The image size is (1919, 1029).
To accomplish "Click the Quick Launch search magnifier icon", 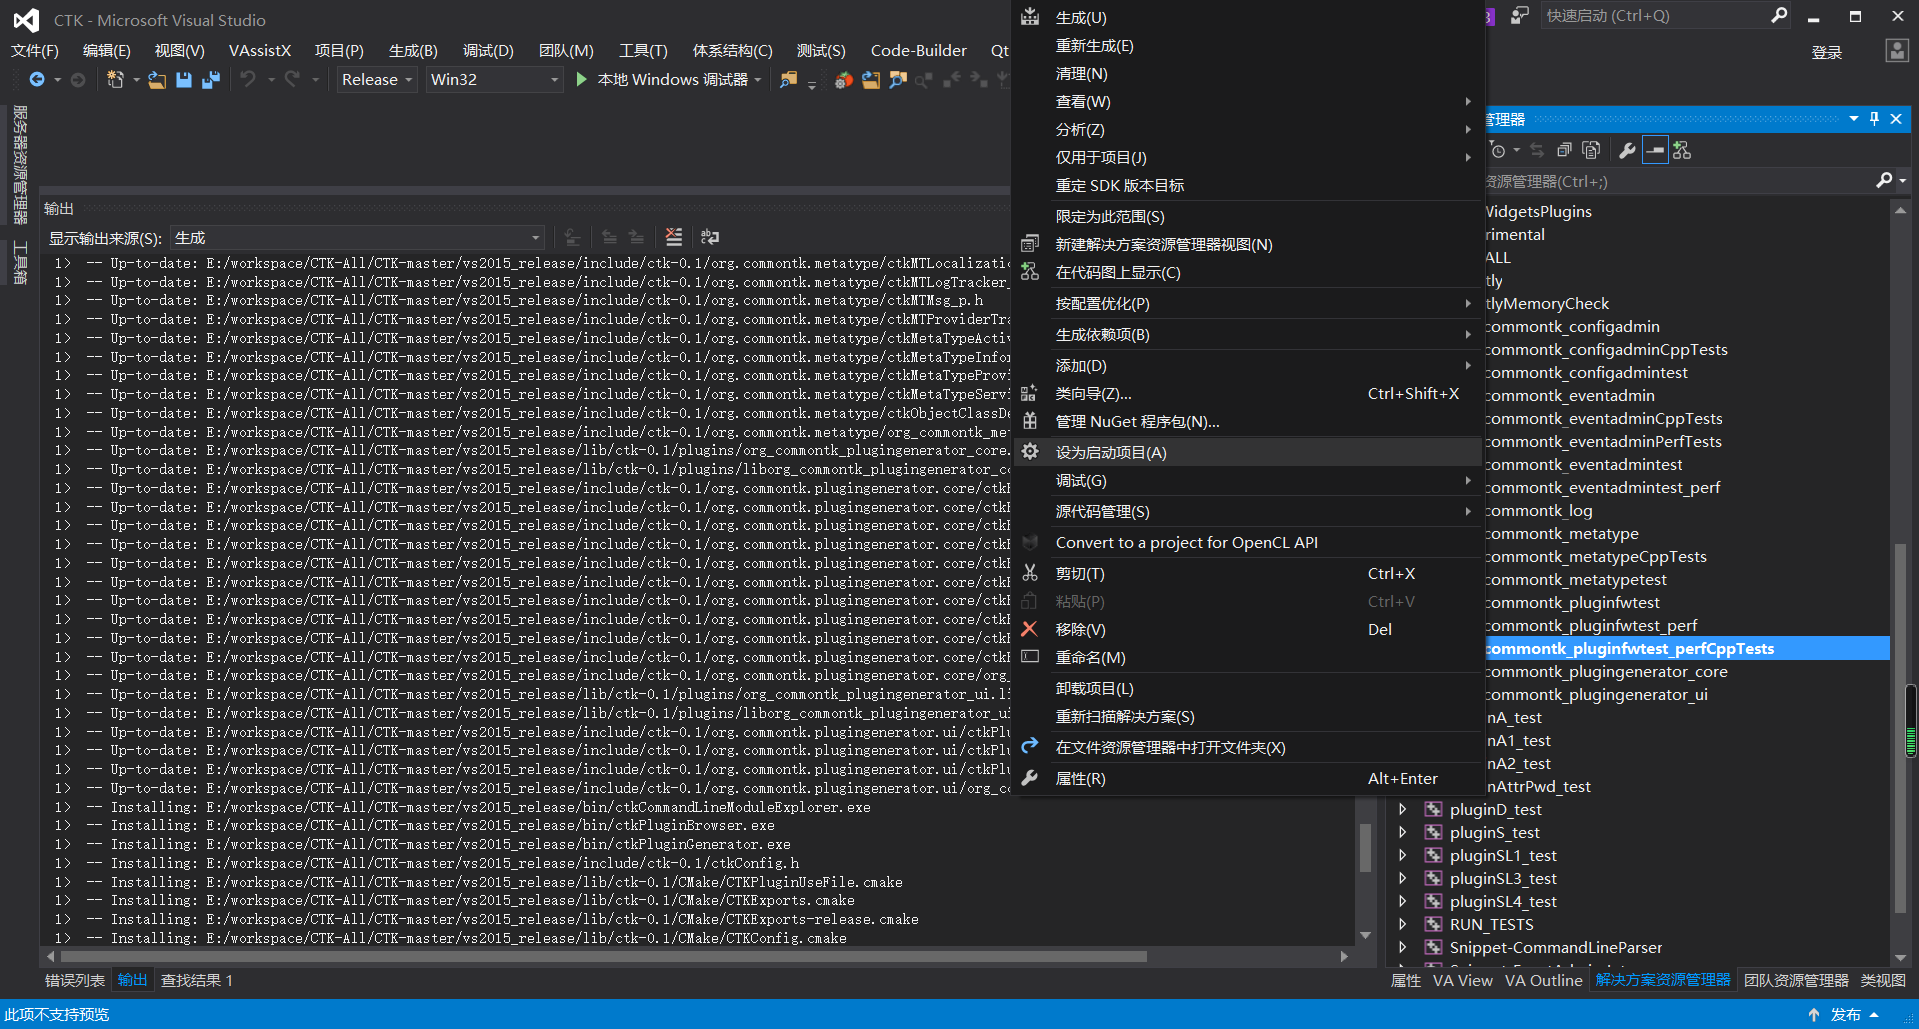I will click(x=1779, y=15).
